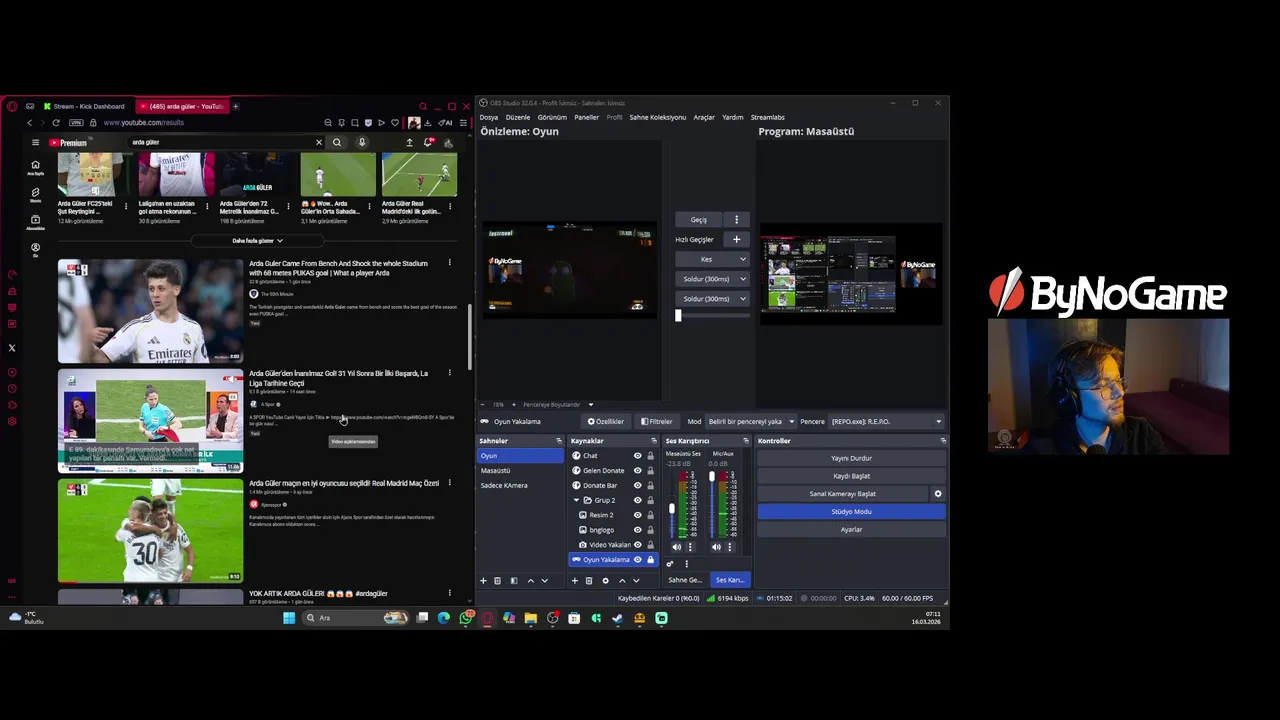This screenshot has height=720, width=1280.
Task: Reload the page in Opera browser
Action: pyautogui.click(x=56, y=122)
